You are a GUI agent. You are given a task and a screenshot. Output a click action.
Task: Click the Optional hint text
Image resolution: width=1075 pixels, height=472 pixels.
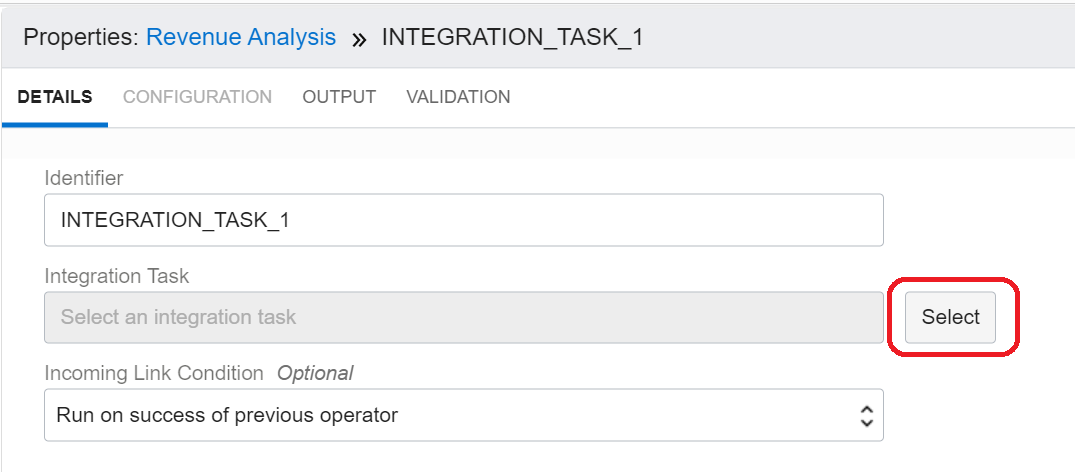[x=315, y=373]
